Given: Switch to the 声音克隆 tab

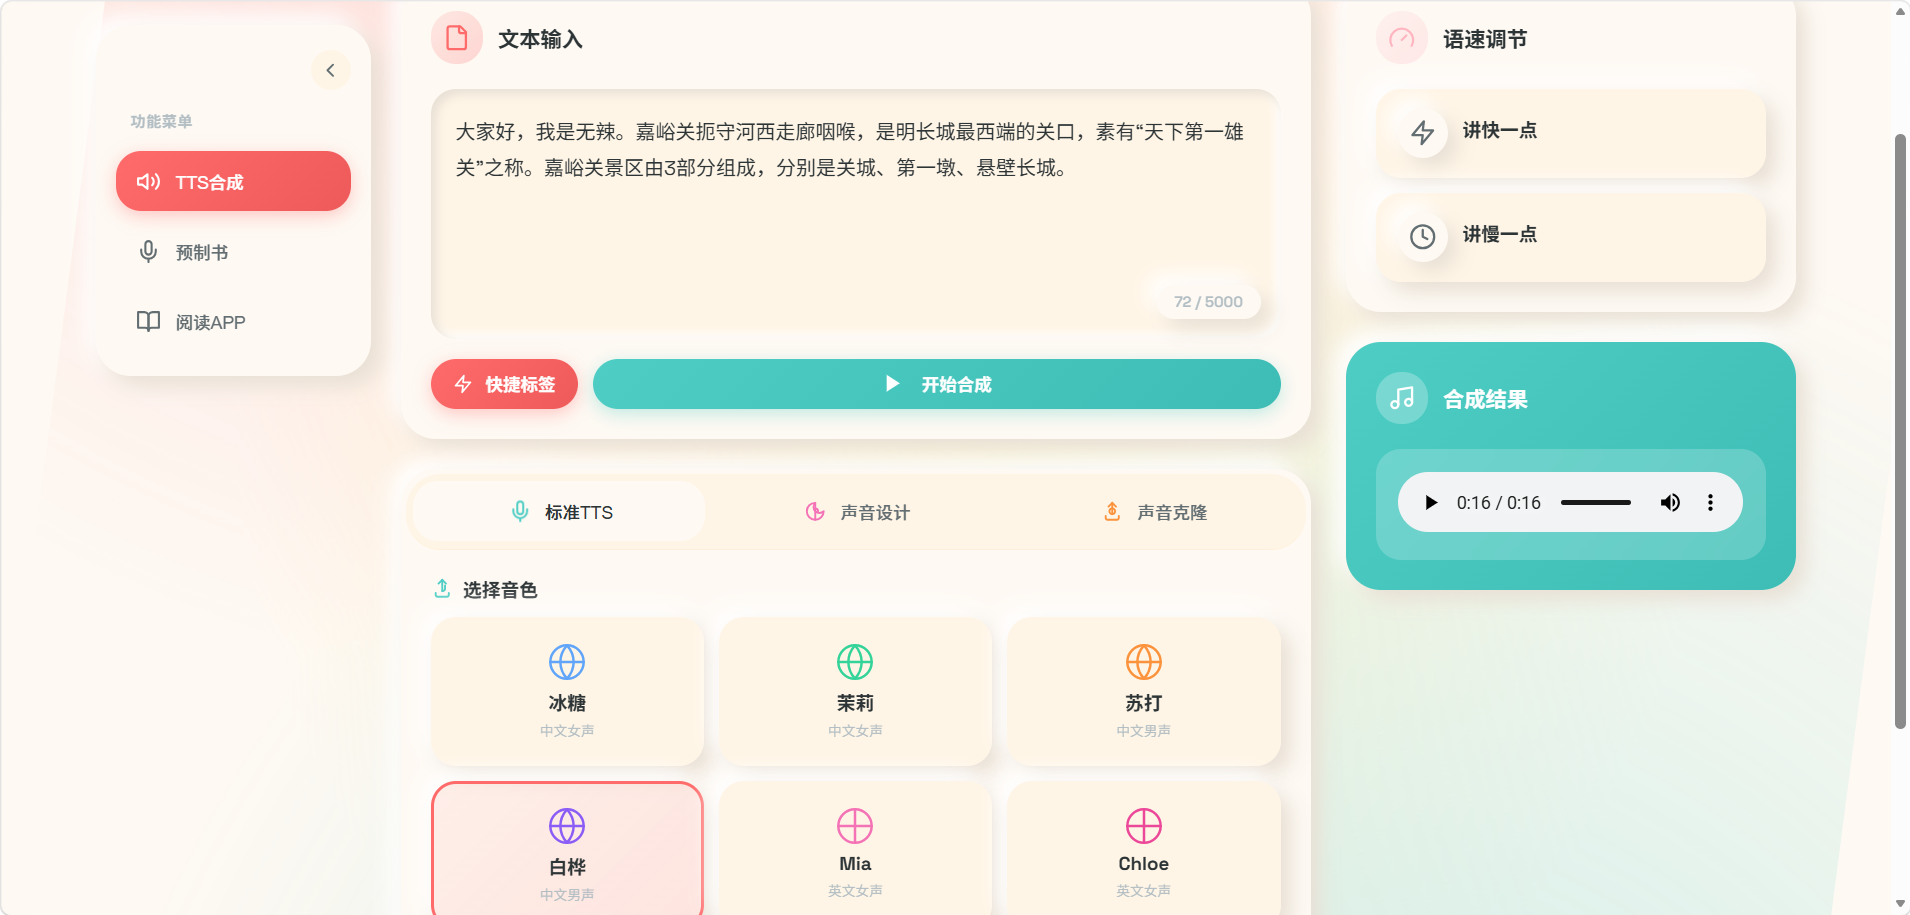Looking at the screenshot, I should click(1155, 512).
